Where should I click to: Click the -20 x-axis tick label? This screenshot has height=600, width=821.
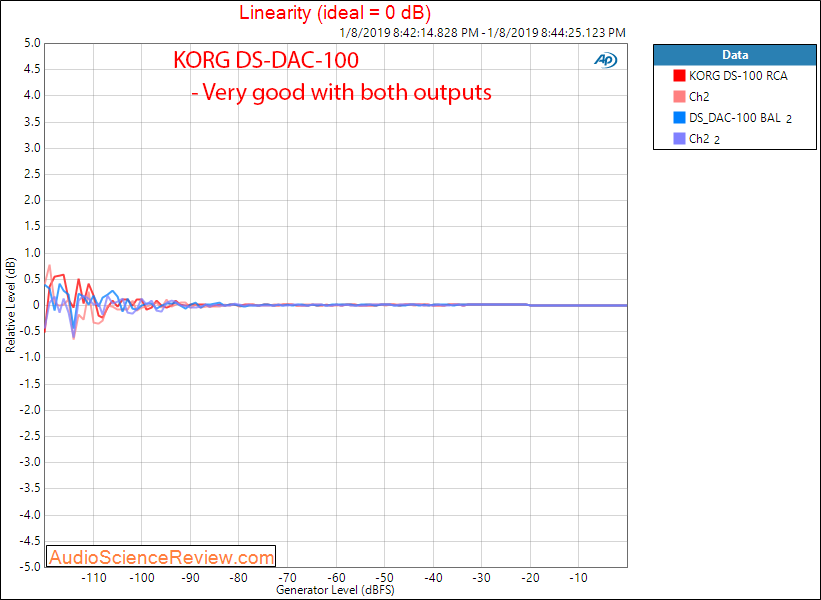[x=530, y=578]
